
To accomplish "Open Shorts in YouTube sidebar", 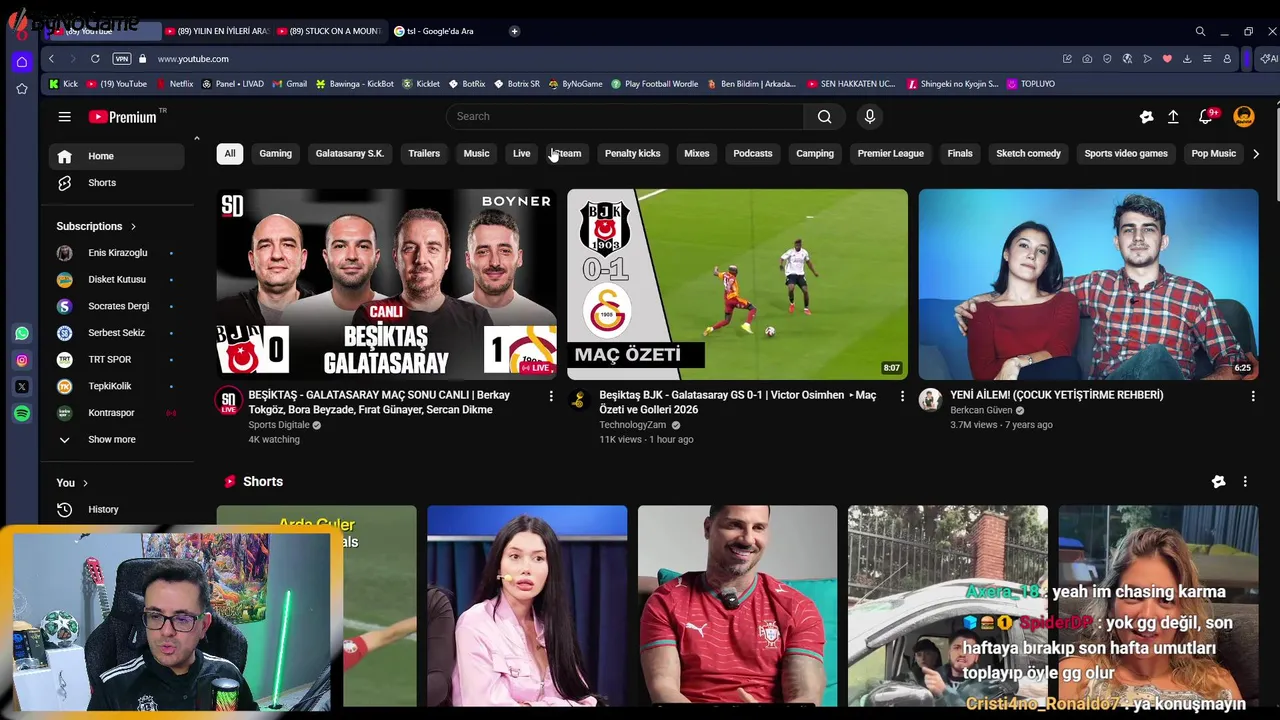I will pos(117,183).
